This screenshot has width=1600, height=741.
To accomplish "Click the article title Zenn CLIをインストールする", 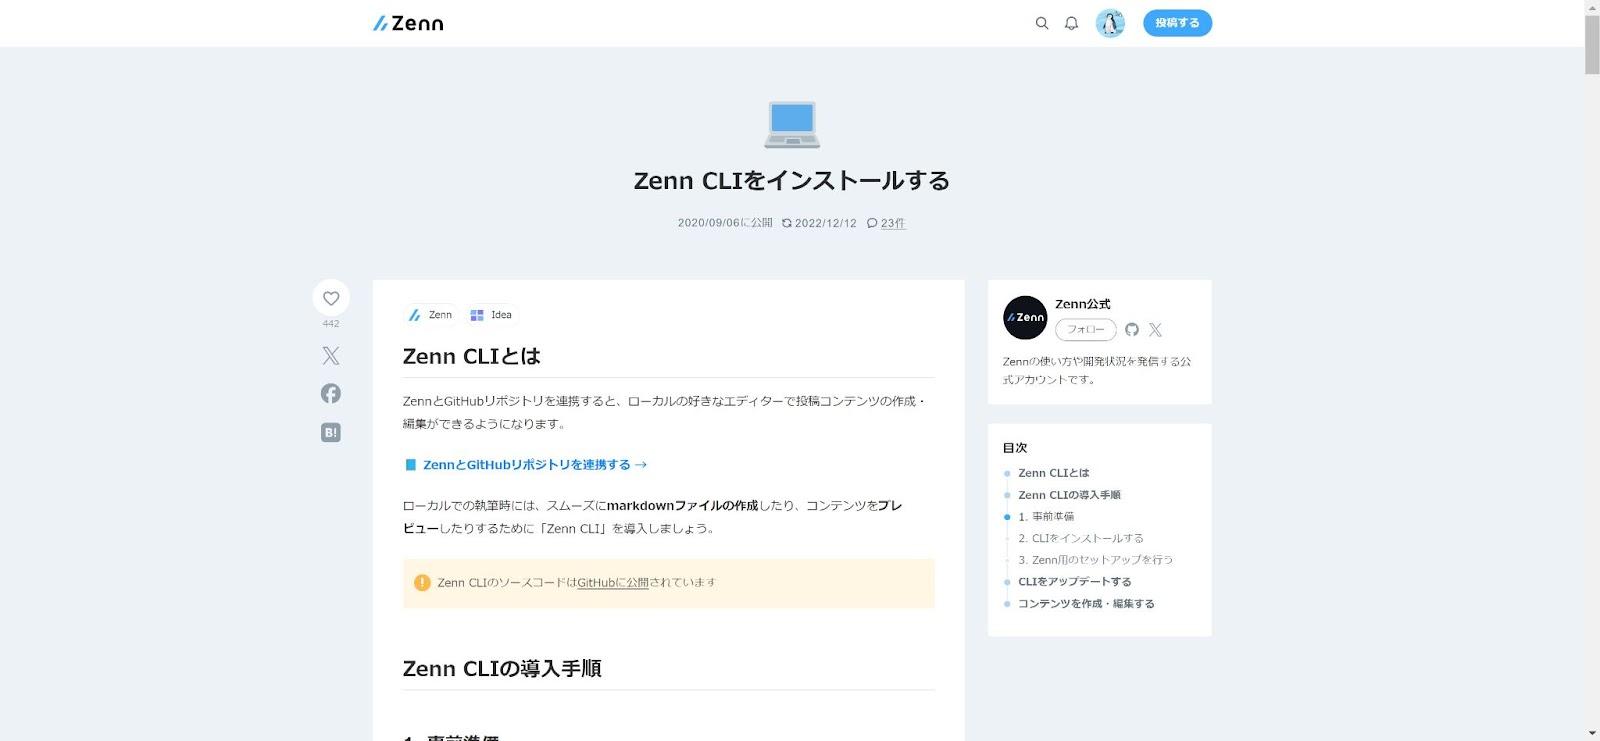I will tap(792, 181).
